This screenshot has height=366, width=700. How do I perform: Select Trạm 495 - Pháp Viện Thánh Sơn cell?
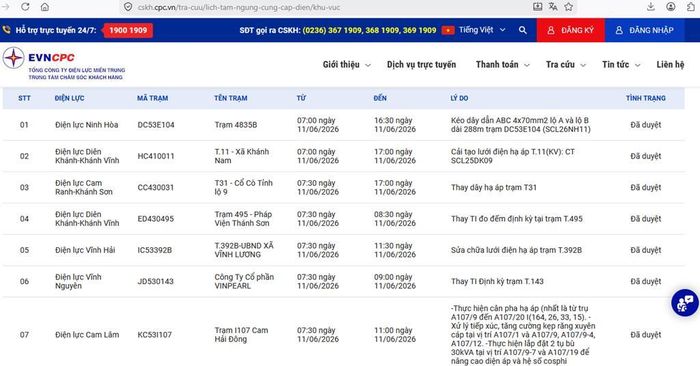point(243,219)
